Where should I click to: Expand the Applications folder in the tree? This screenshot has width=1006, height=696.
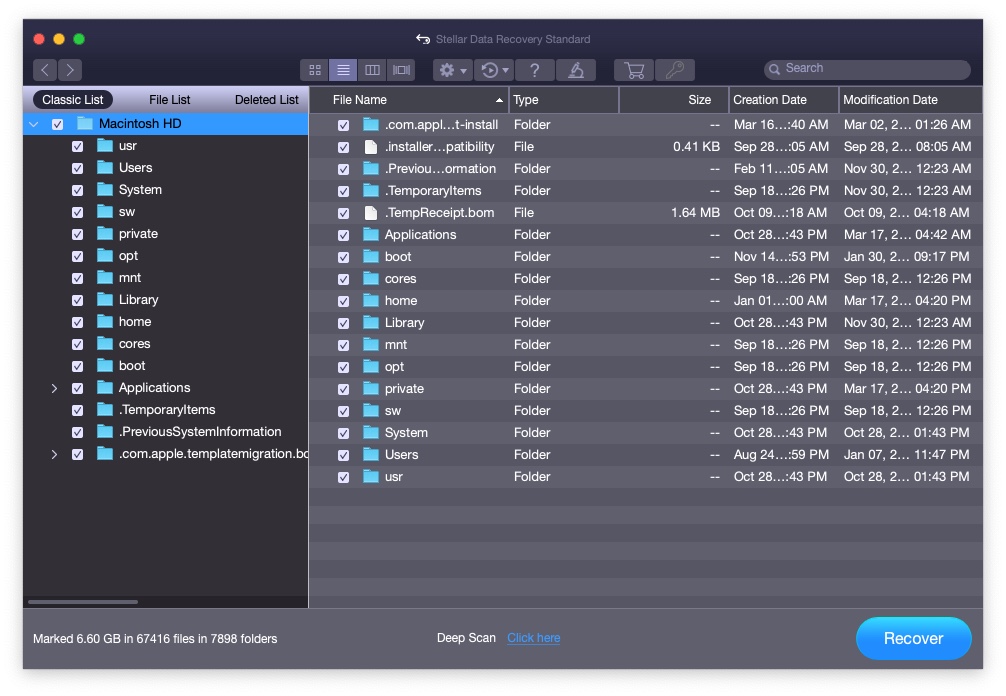(x=55, y=388)
